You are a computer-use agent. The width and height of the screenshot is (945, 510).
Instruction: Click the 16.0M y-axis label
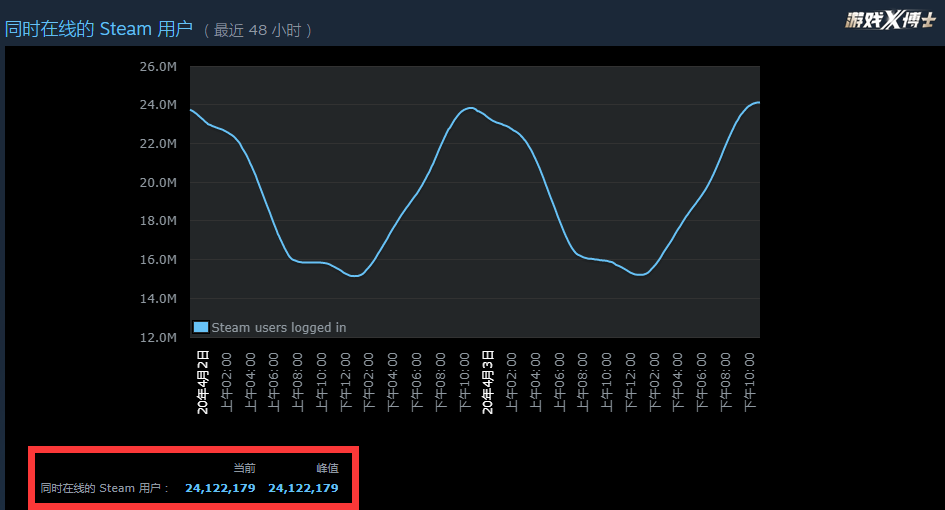coord(158,260)
